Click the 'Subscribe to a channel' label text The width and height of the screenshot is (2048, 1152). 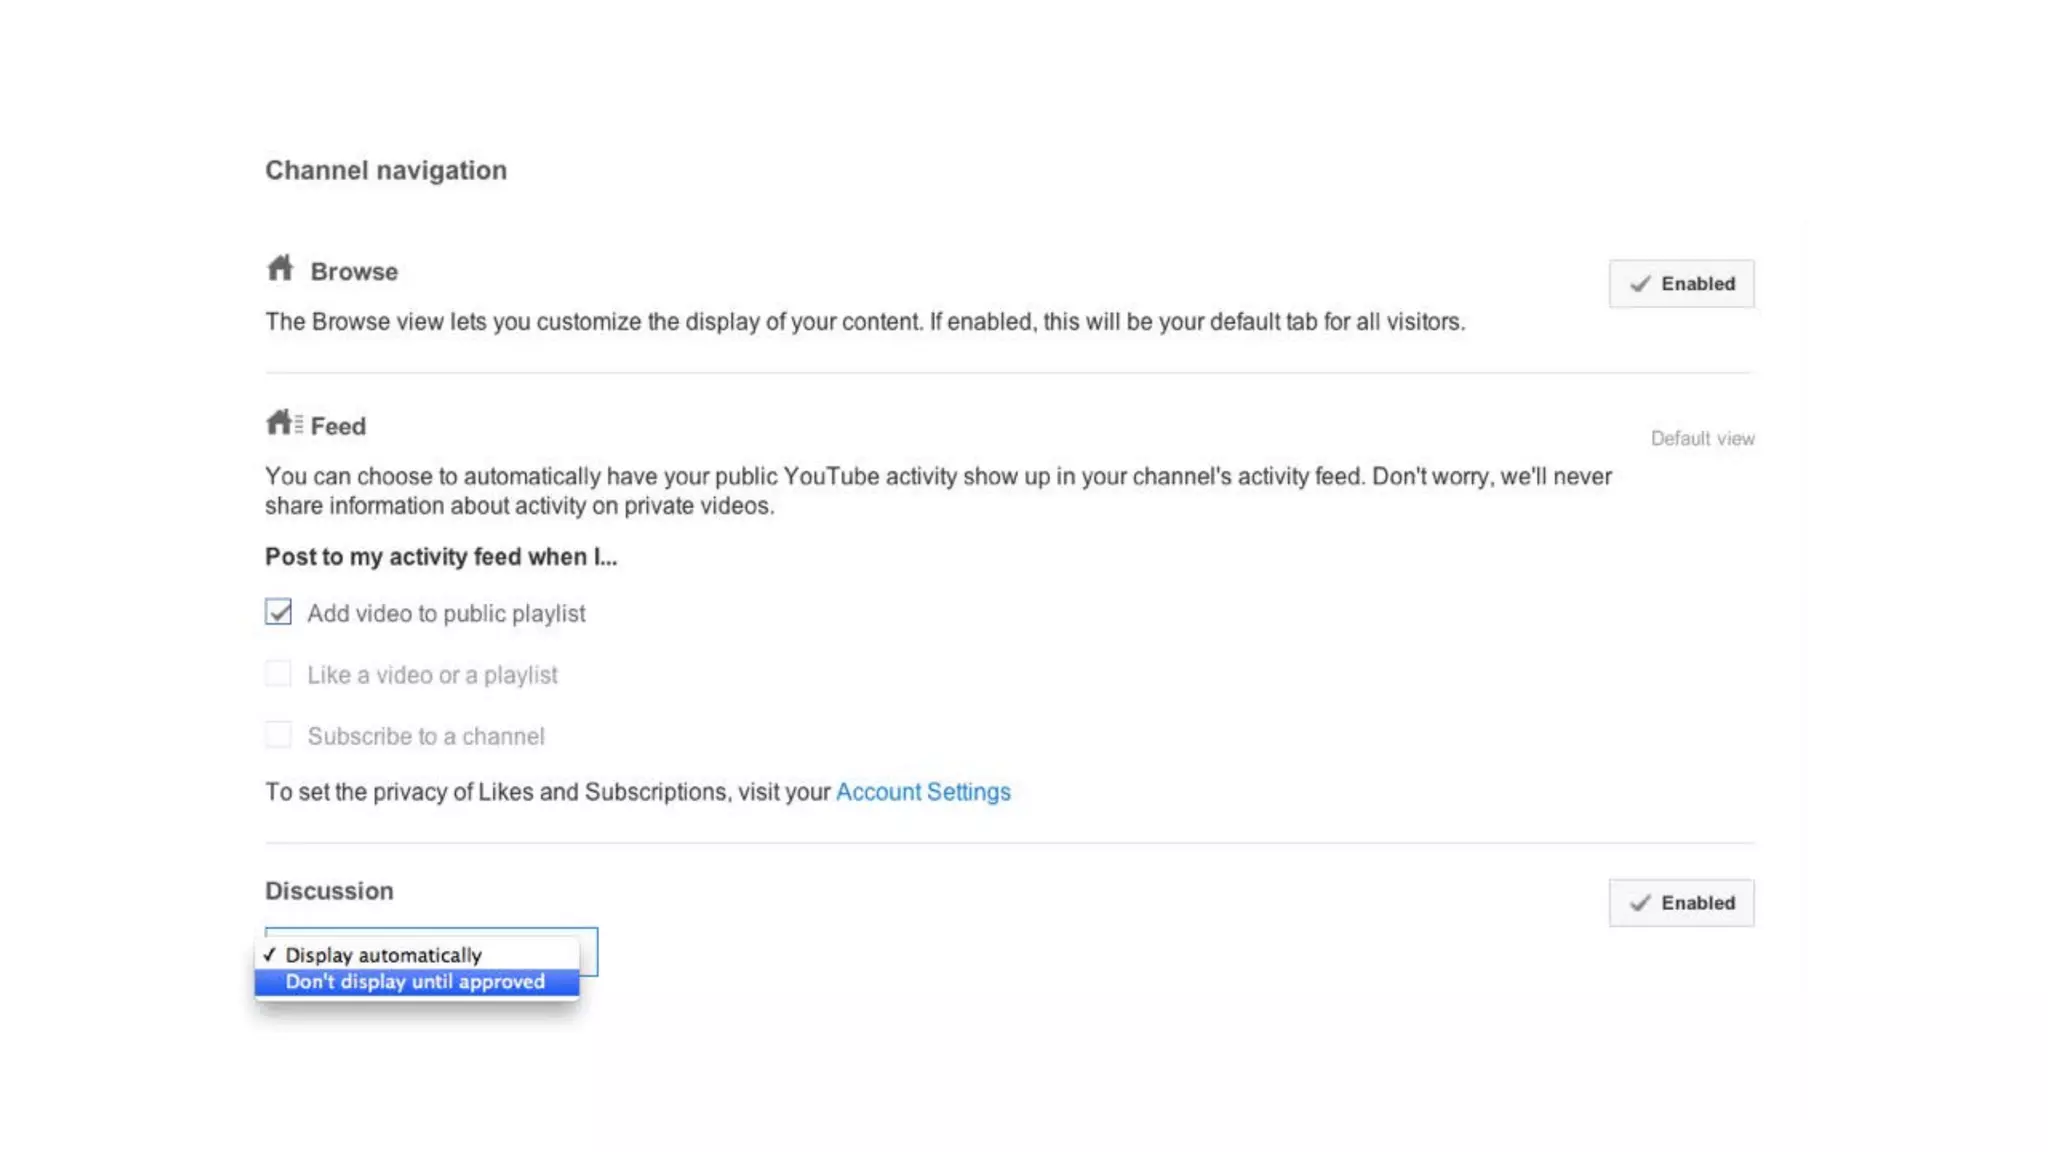[x=426, y=737]
